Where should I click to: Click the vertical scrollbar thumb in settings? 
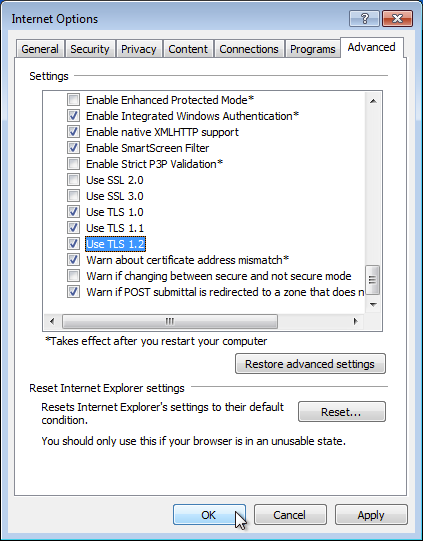point(373,279)
